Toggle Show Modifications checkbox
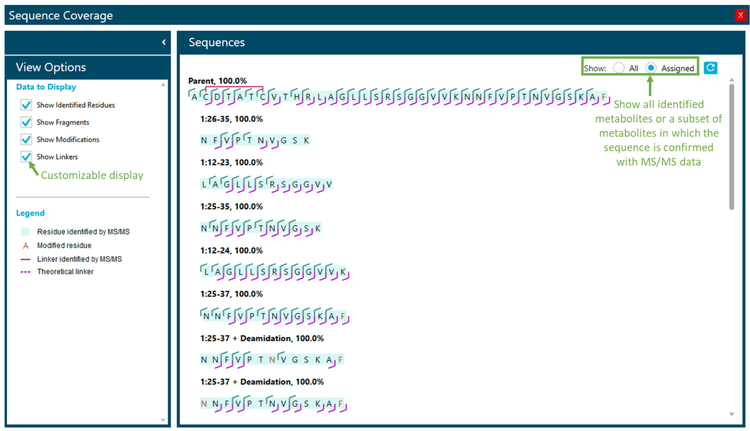Image resolution: width=750 pixels, height=431 pixels. click(26, 139)
